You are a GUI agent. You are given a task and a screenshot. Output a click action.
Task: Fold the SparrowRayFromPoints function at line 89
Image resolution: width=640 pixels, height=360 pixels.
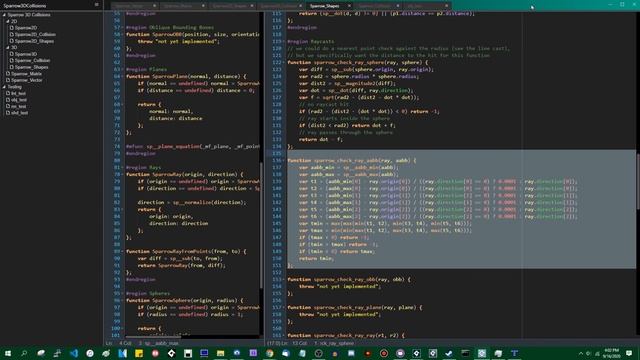(122, 251)
